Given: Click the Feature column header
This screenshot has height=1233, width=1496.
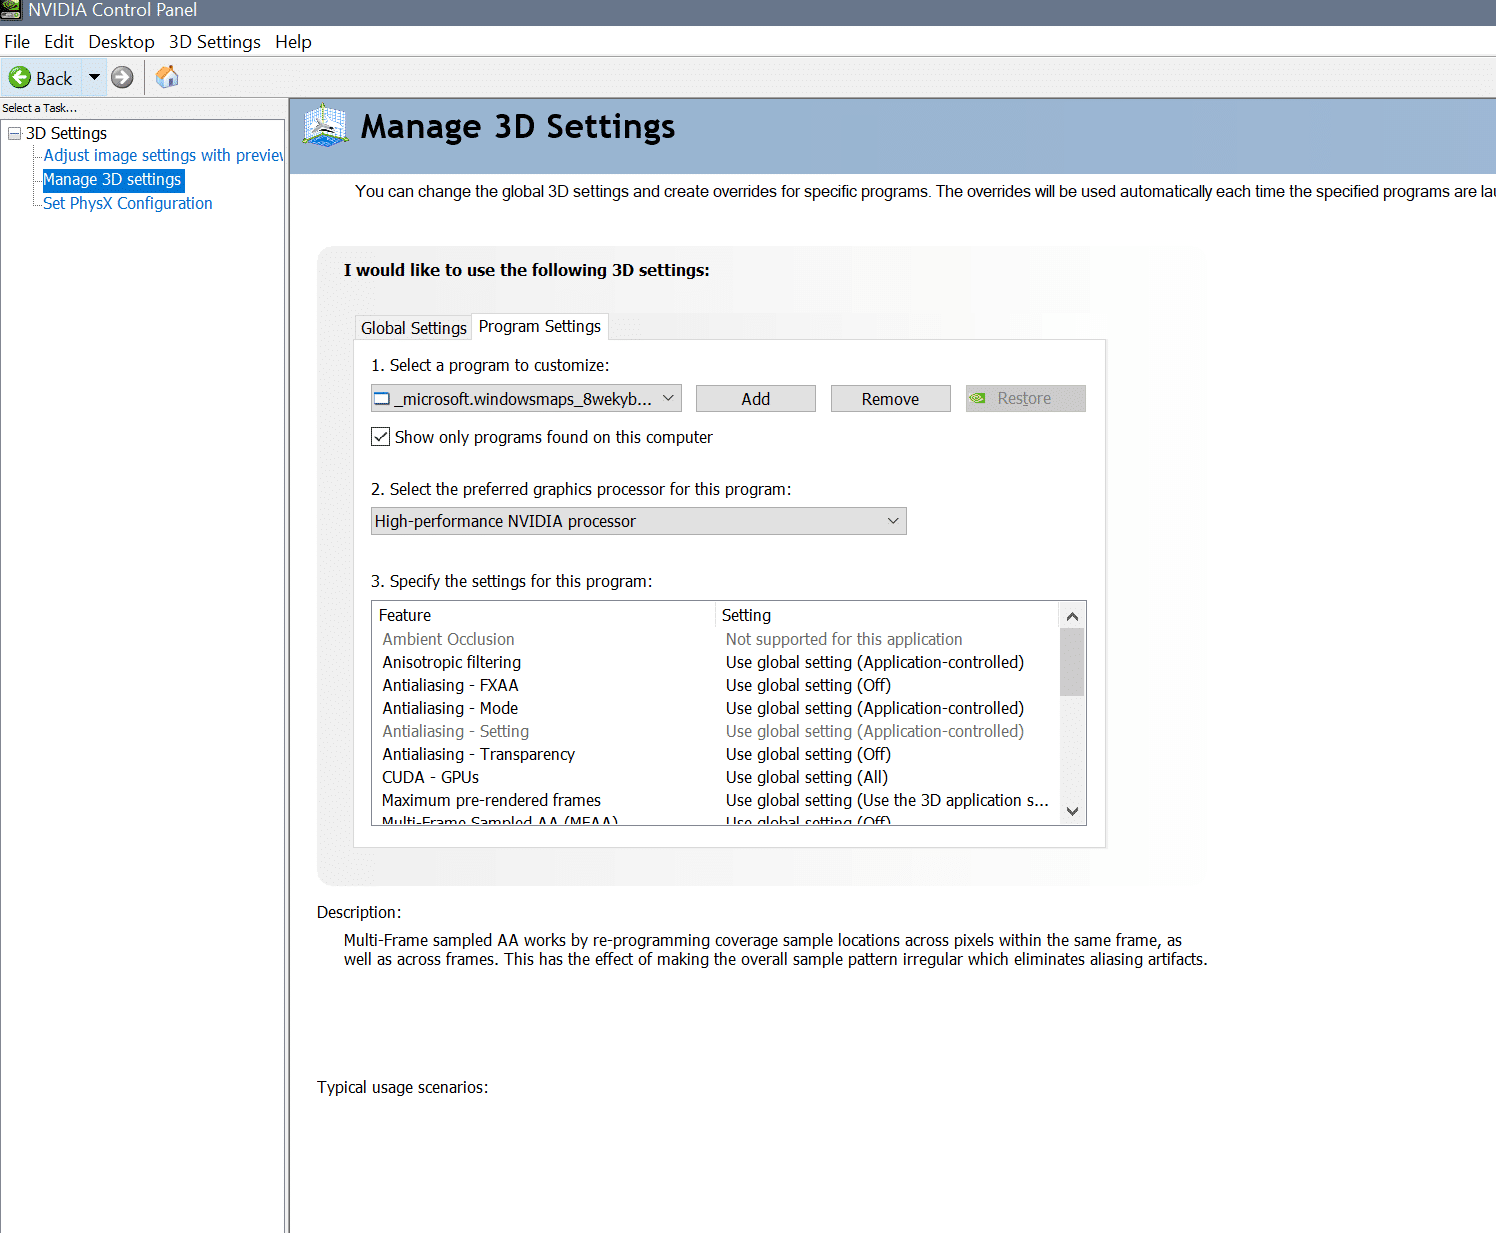Looking at the screenshot, I should pyautogui.click(x=404, y=615).
